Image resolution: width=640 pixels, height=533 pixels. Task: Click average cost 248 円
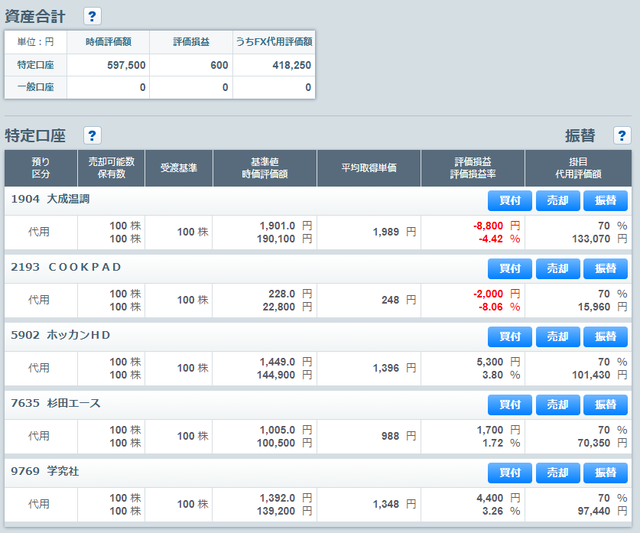click(x=399, y=300)
